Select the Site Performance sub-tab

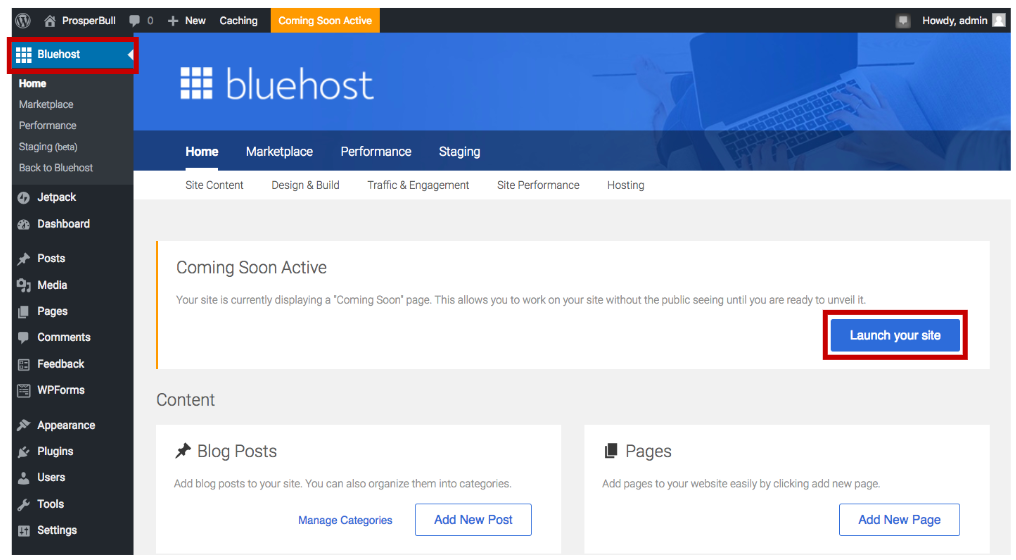[538, 185]
